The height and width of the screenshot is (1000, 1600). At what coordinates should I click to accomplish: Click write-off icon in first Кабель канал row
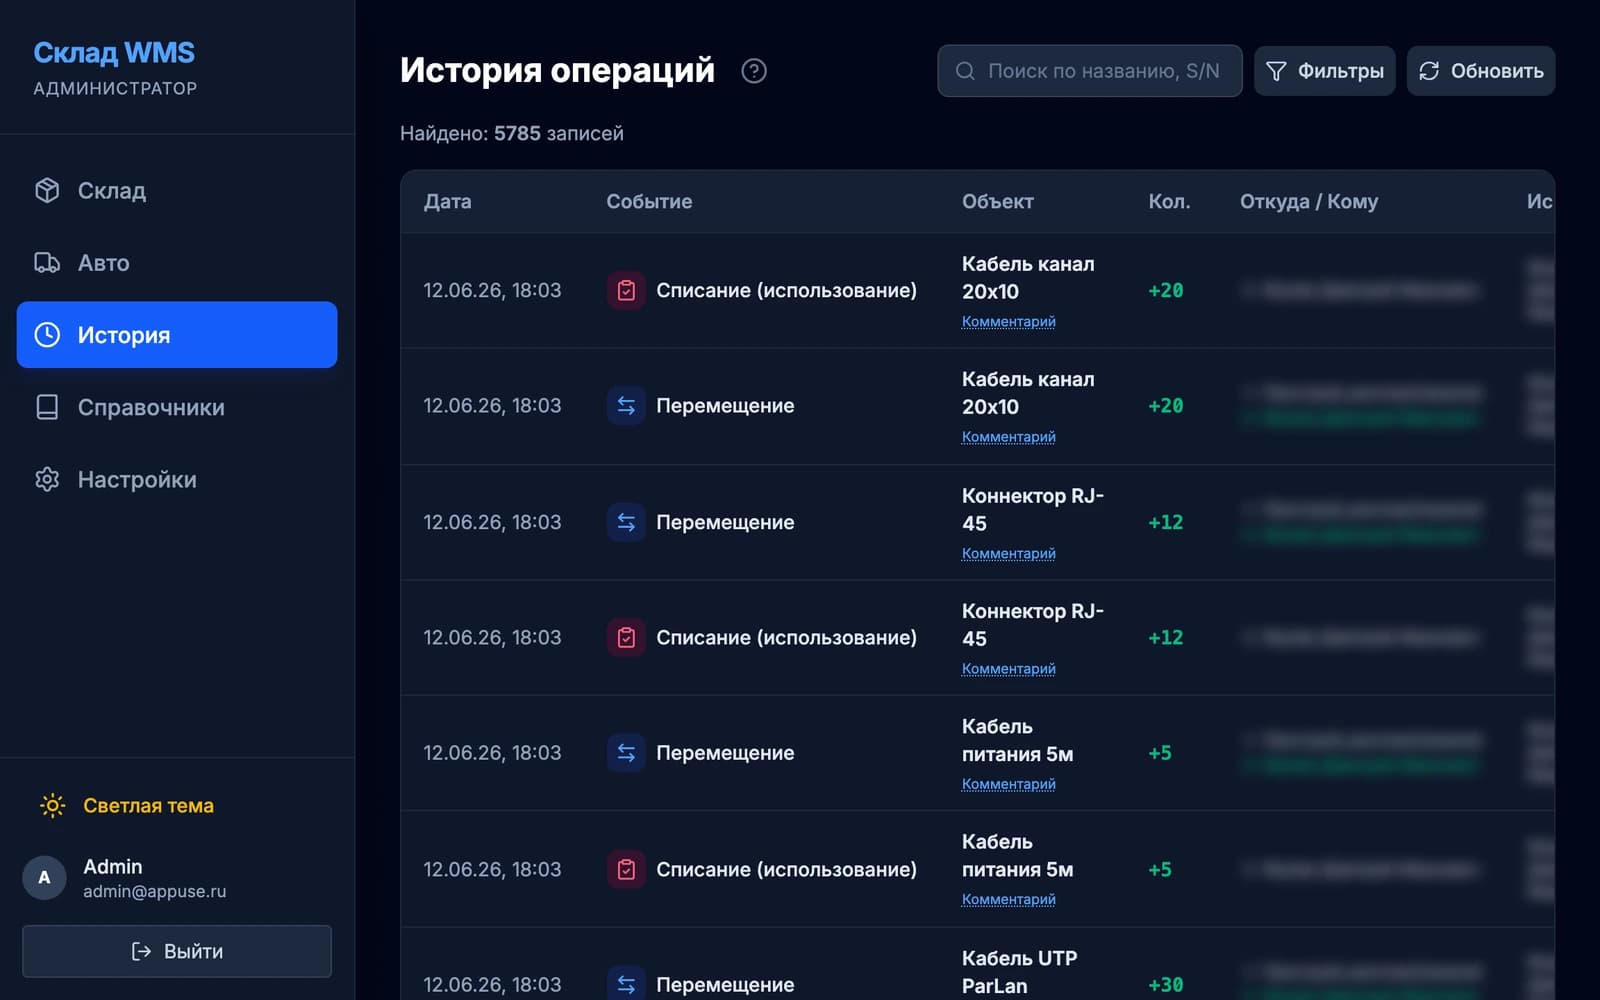(x=626, y=290)
